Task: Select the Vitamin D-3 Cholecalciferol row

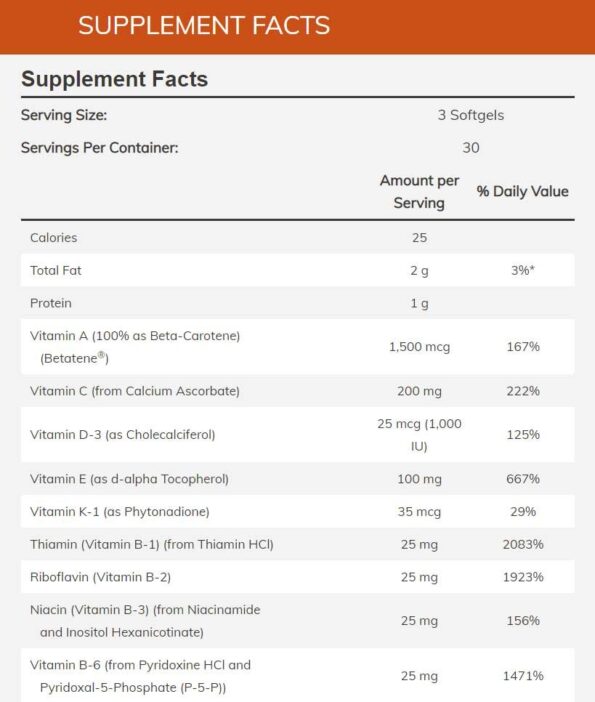Action: coord(297,435)
